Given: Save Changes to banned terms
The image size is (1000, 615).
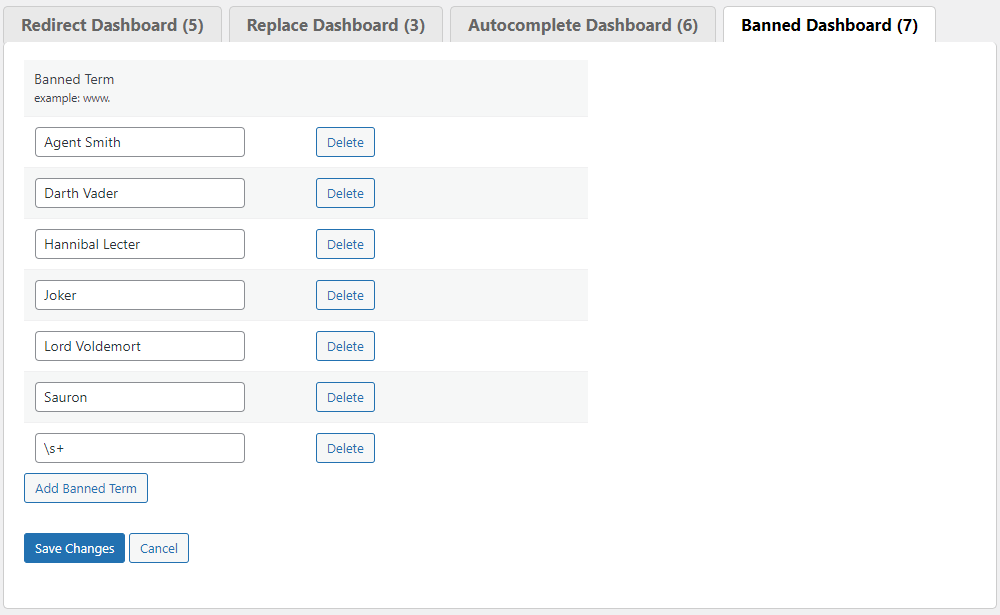Looking at the screenshot, I should pyautogui.click(x=74, y=548).
